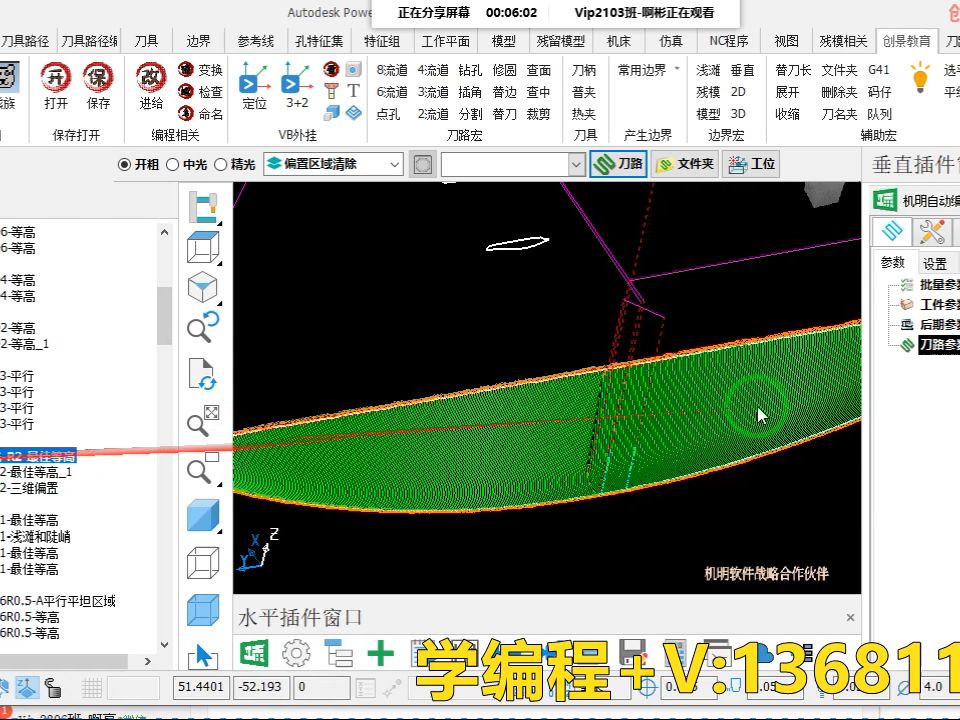Click the 裁剪 macro button
Viewport: 960px width, 720px height.
(538, 114)
